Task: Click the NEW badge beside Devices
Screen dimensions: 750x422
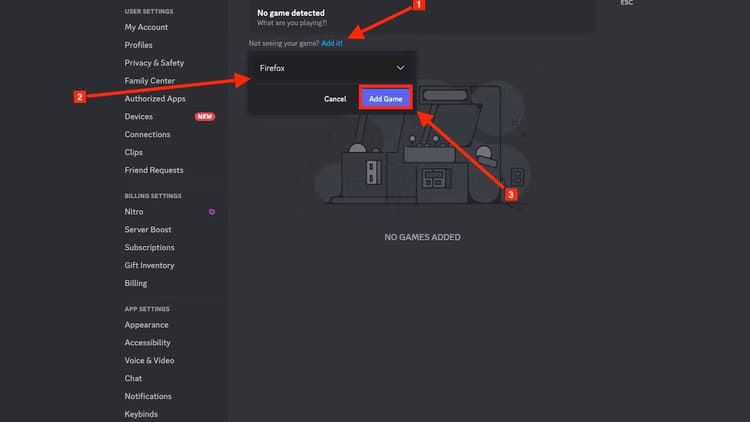Action: [x=204, y=117]
